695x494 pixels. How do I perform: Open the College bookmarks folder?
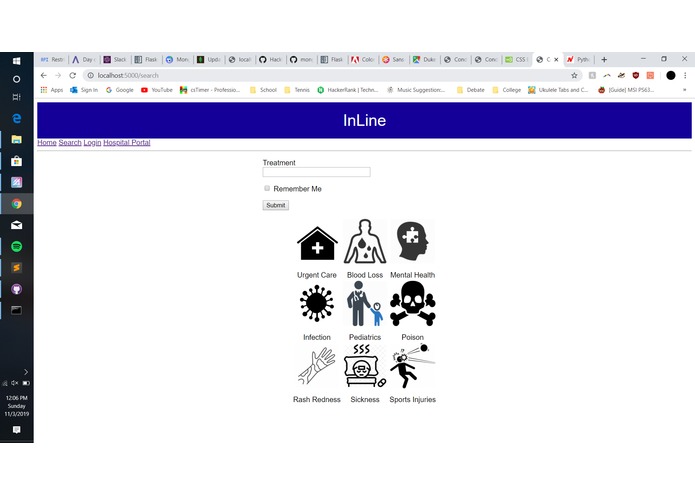(x=507, y=90)
